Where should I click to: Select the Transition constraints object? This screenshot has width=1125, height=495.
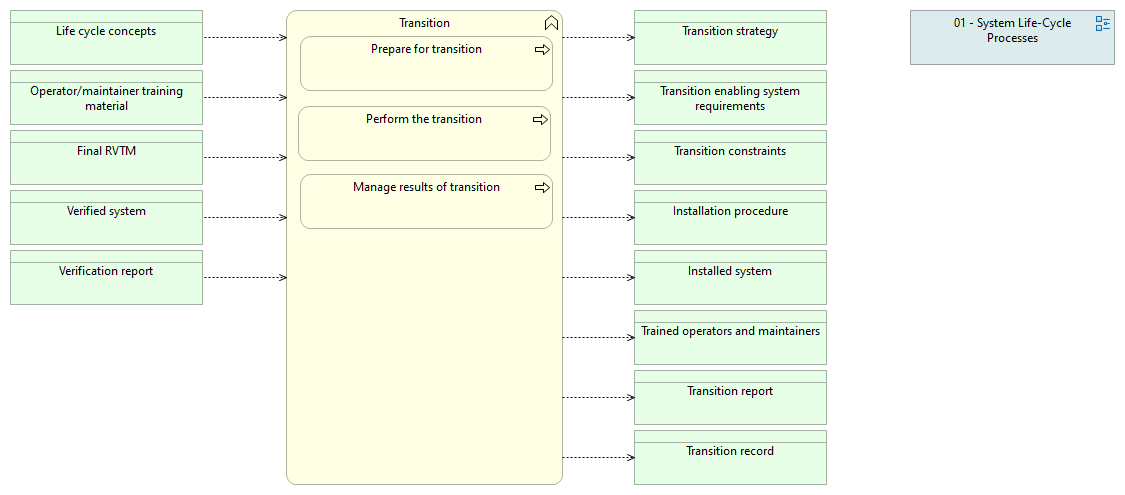pyautogui.click(x=730, y=157)
